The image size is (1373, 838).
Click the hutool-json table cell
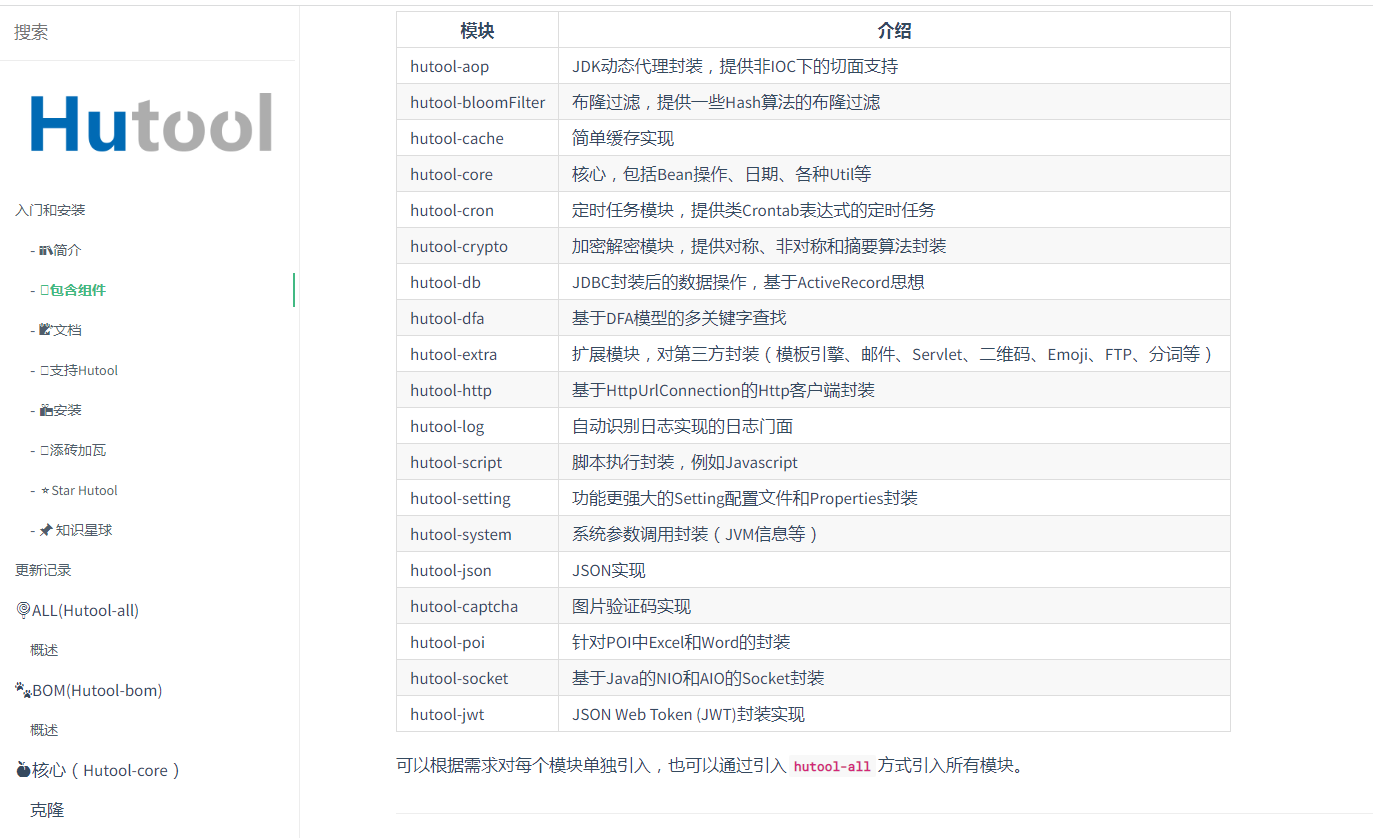point(477,570)
